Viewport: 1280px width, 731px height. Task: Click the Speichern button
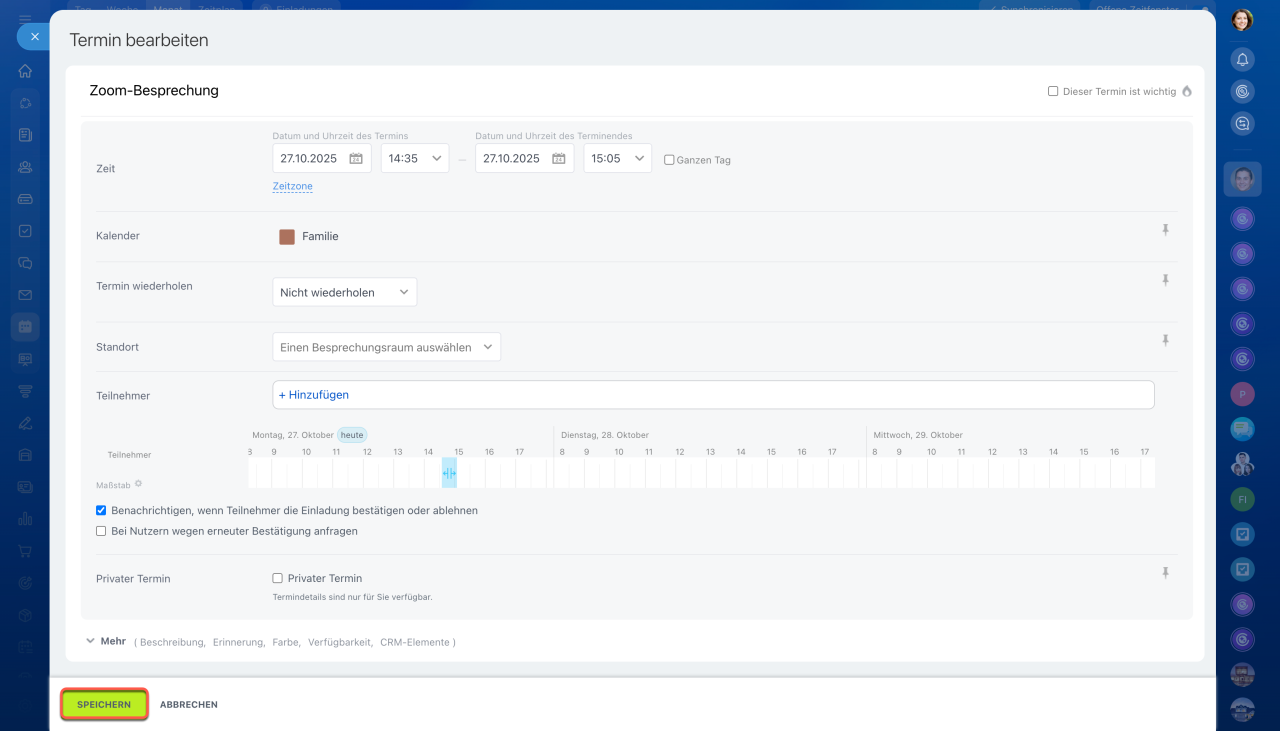pyautogui.click(x=104, y=704)
